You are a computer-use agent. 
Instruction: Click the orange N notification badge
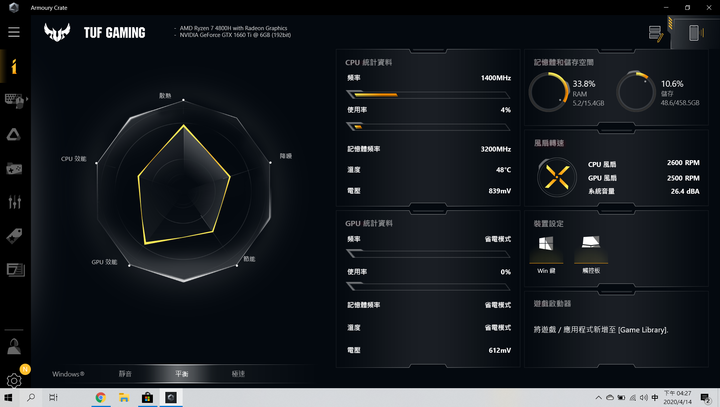pos(25,369)
